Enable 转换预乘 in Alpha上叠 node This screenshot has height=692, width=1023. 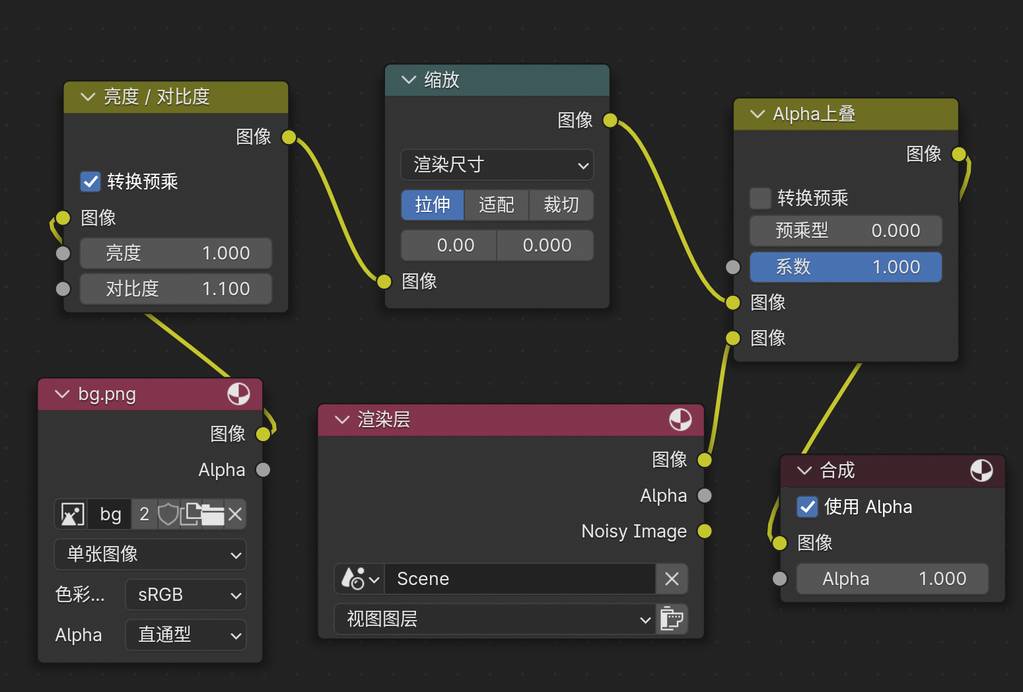coord(761,198)
